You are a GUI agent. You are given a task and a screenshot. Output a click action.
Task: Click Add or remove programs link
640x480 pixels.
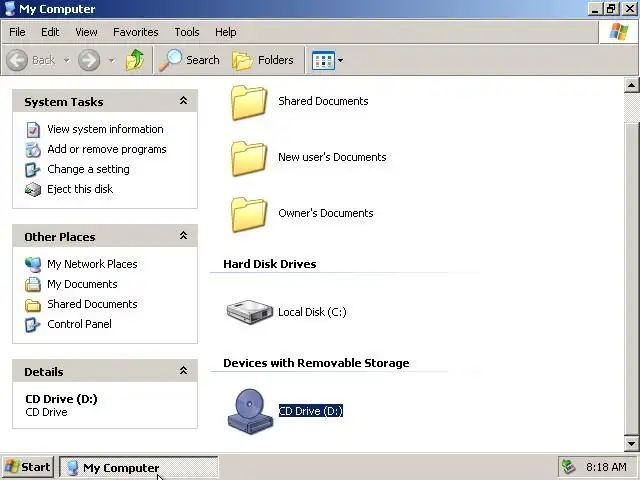click(107, 149)
